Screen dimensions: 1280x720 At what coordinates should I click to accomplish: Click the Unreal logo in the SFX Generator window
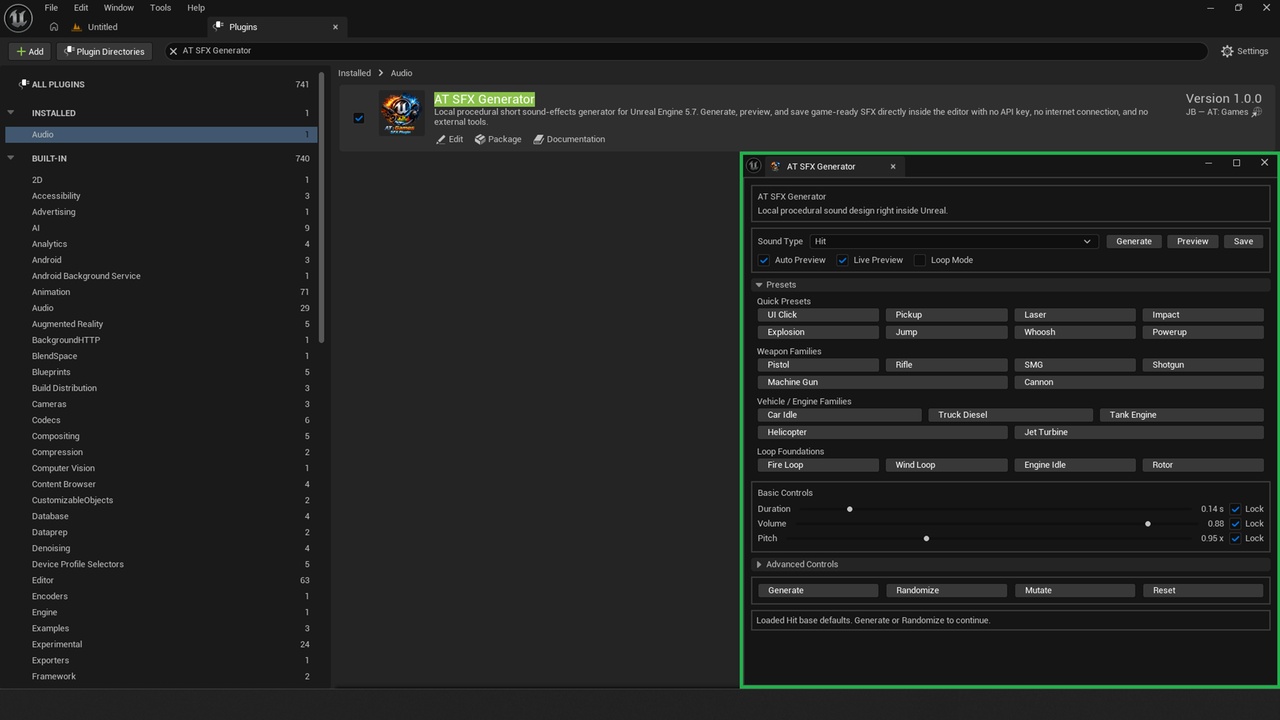[755, 166]
